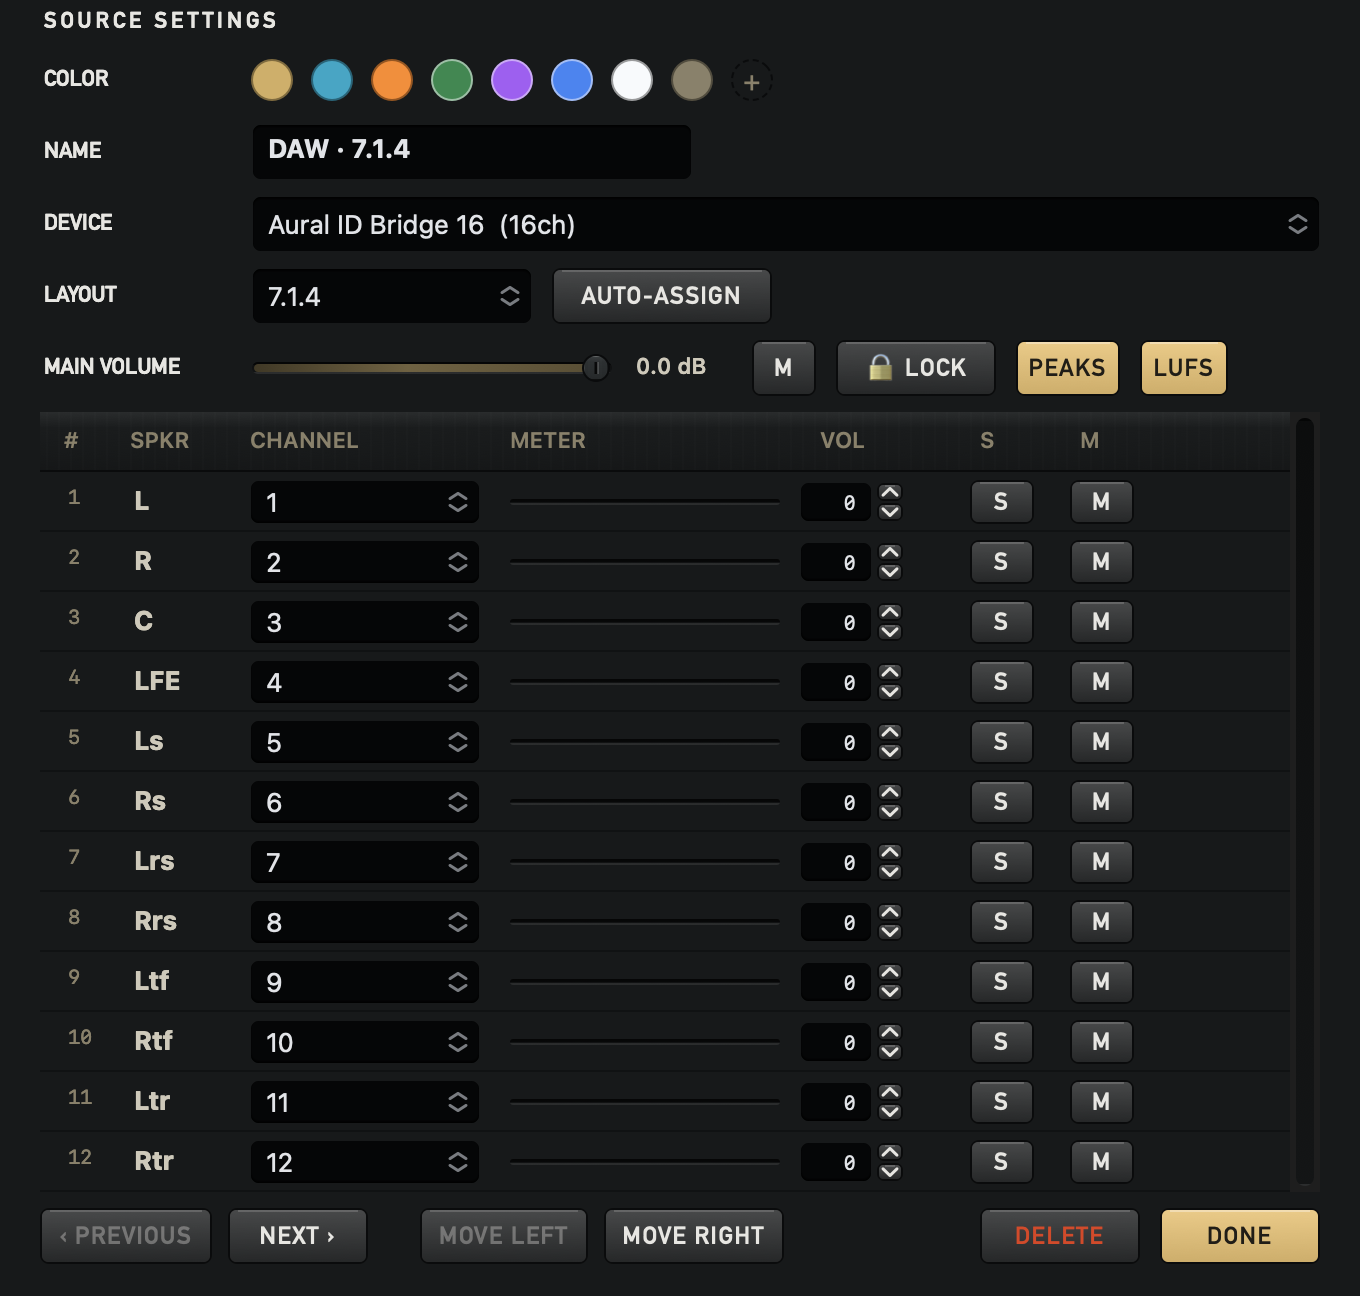Click the Ltf speaker label
The height and width of the screenshot is (1296, 1360).
(152, 981)
